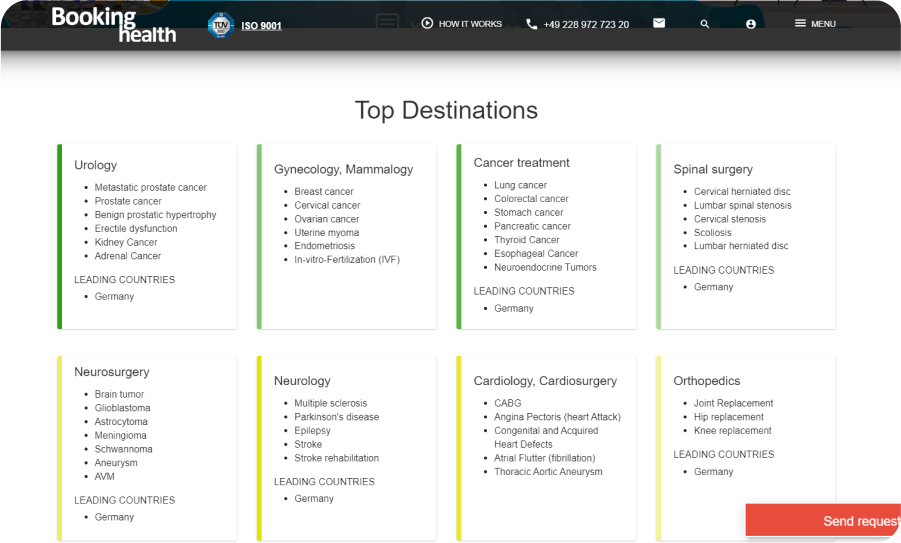Image resolution: width=901 pixels, height=543 pixels.
Task: Click the phone handset icon
Action: pos(532,24)
